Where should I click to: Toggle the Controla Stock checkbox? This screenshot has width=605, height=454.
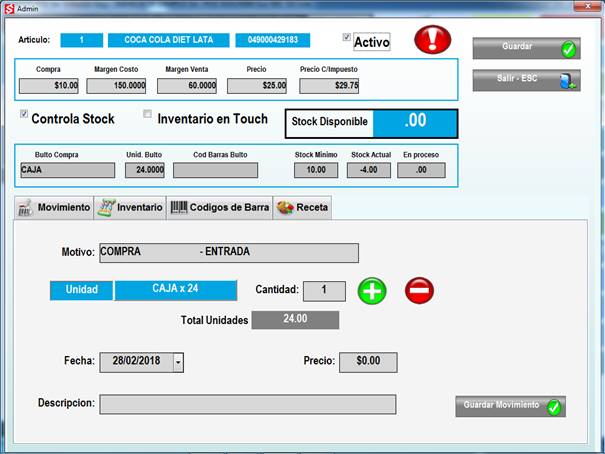pyautogui.click(x=24, y=114)
